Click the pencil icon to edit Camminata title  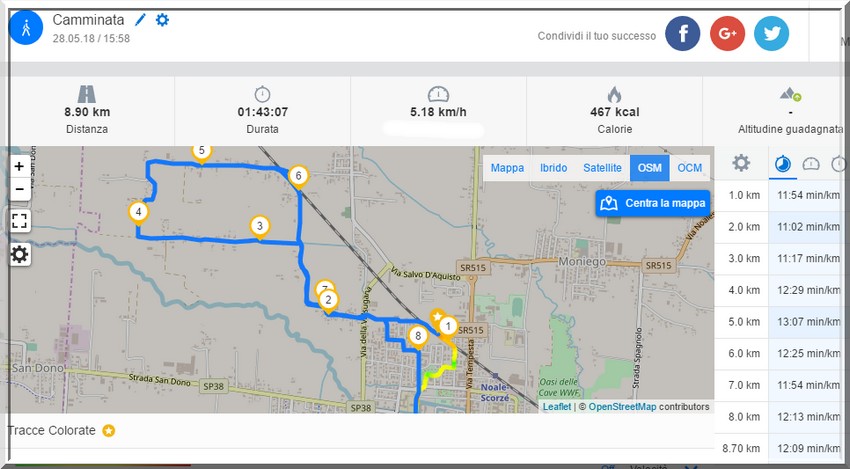tap(141, 20)
